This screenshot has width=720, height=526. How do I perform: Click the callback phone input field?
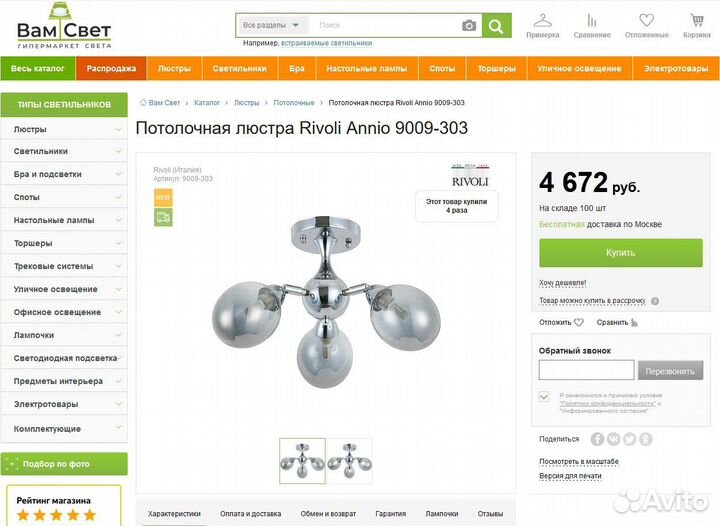[586, 370]
